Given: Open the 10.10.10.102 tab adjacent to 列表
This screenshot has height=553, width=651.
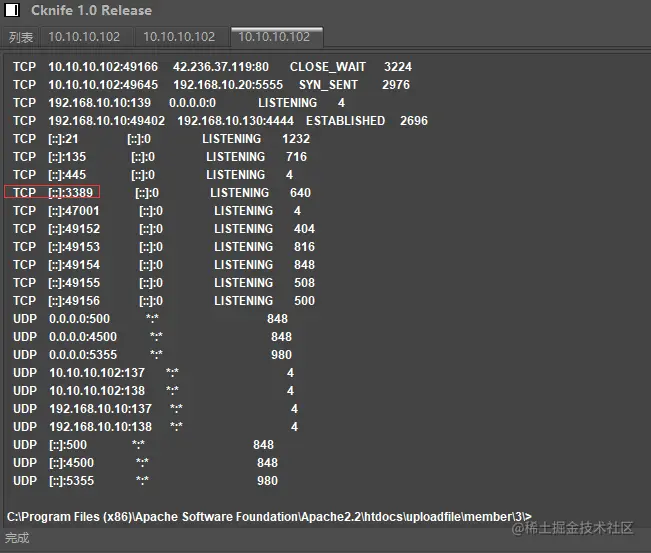Looking at the screenshot, I should (x=84, y=37).
